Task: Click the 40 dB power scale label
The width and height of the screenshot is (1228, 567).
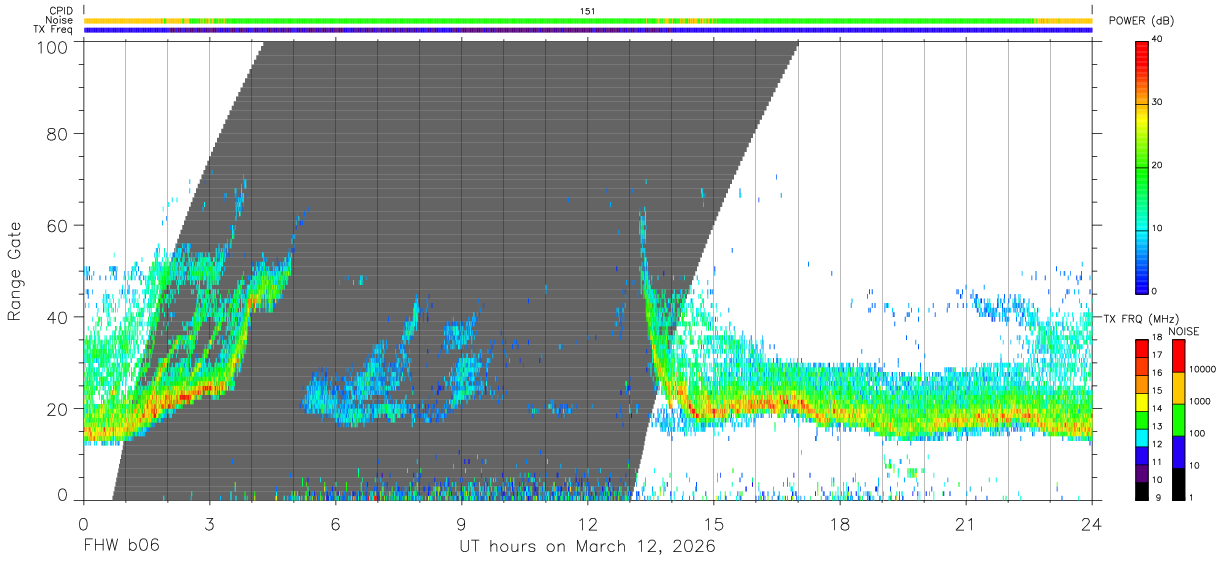Action: click(1158, 39)
